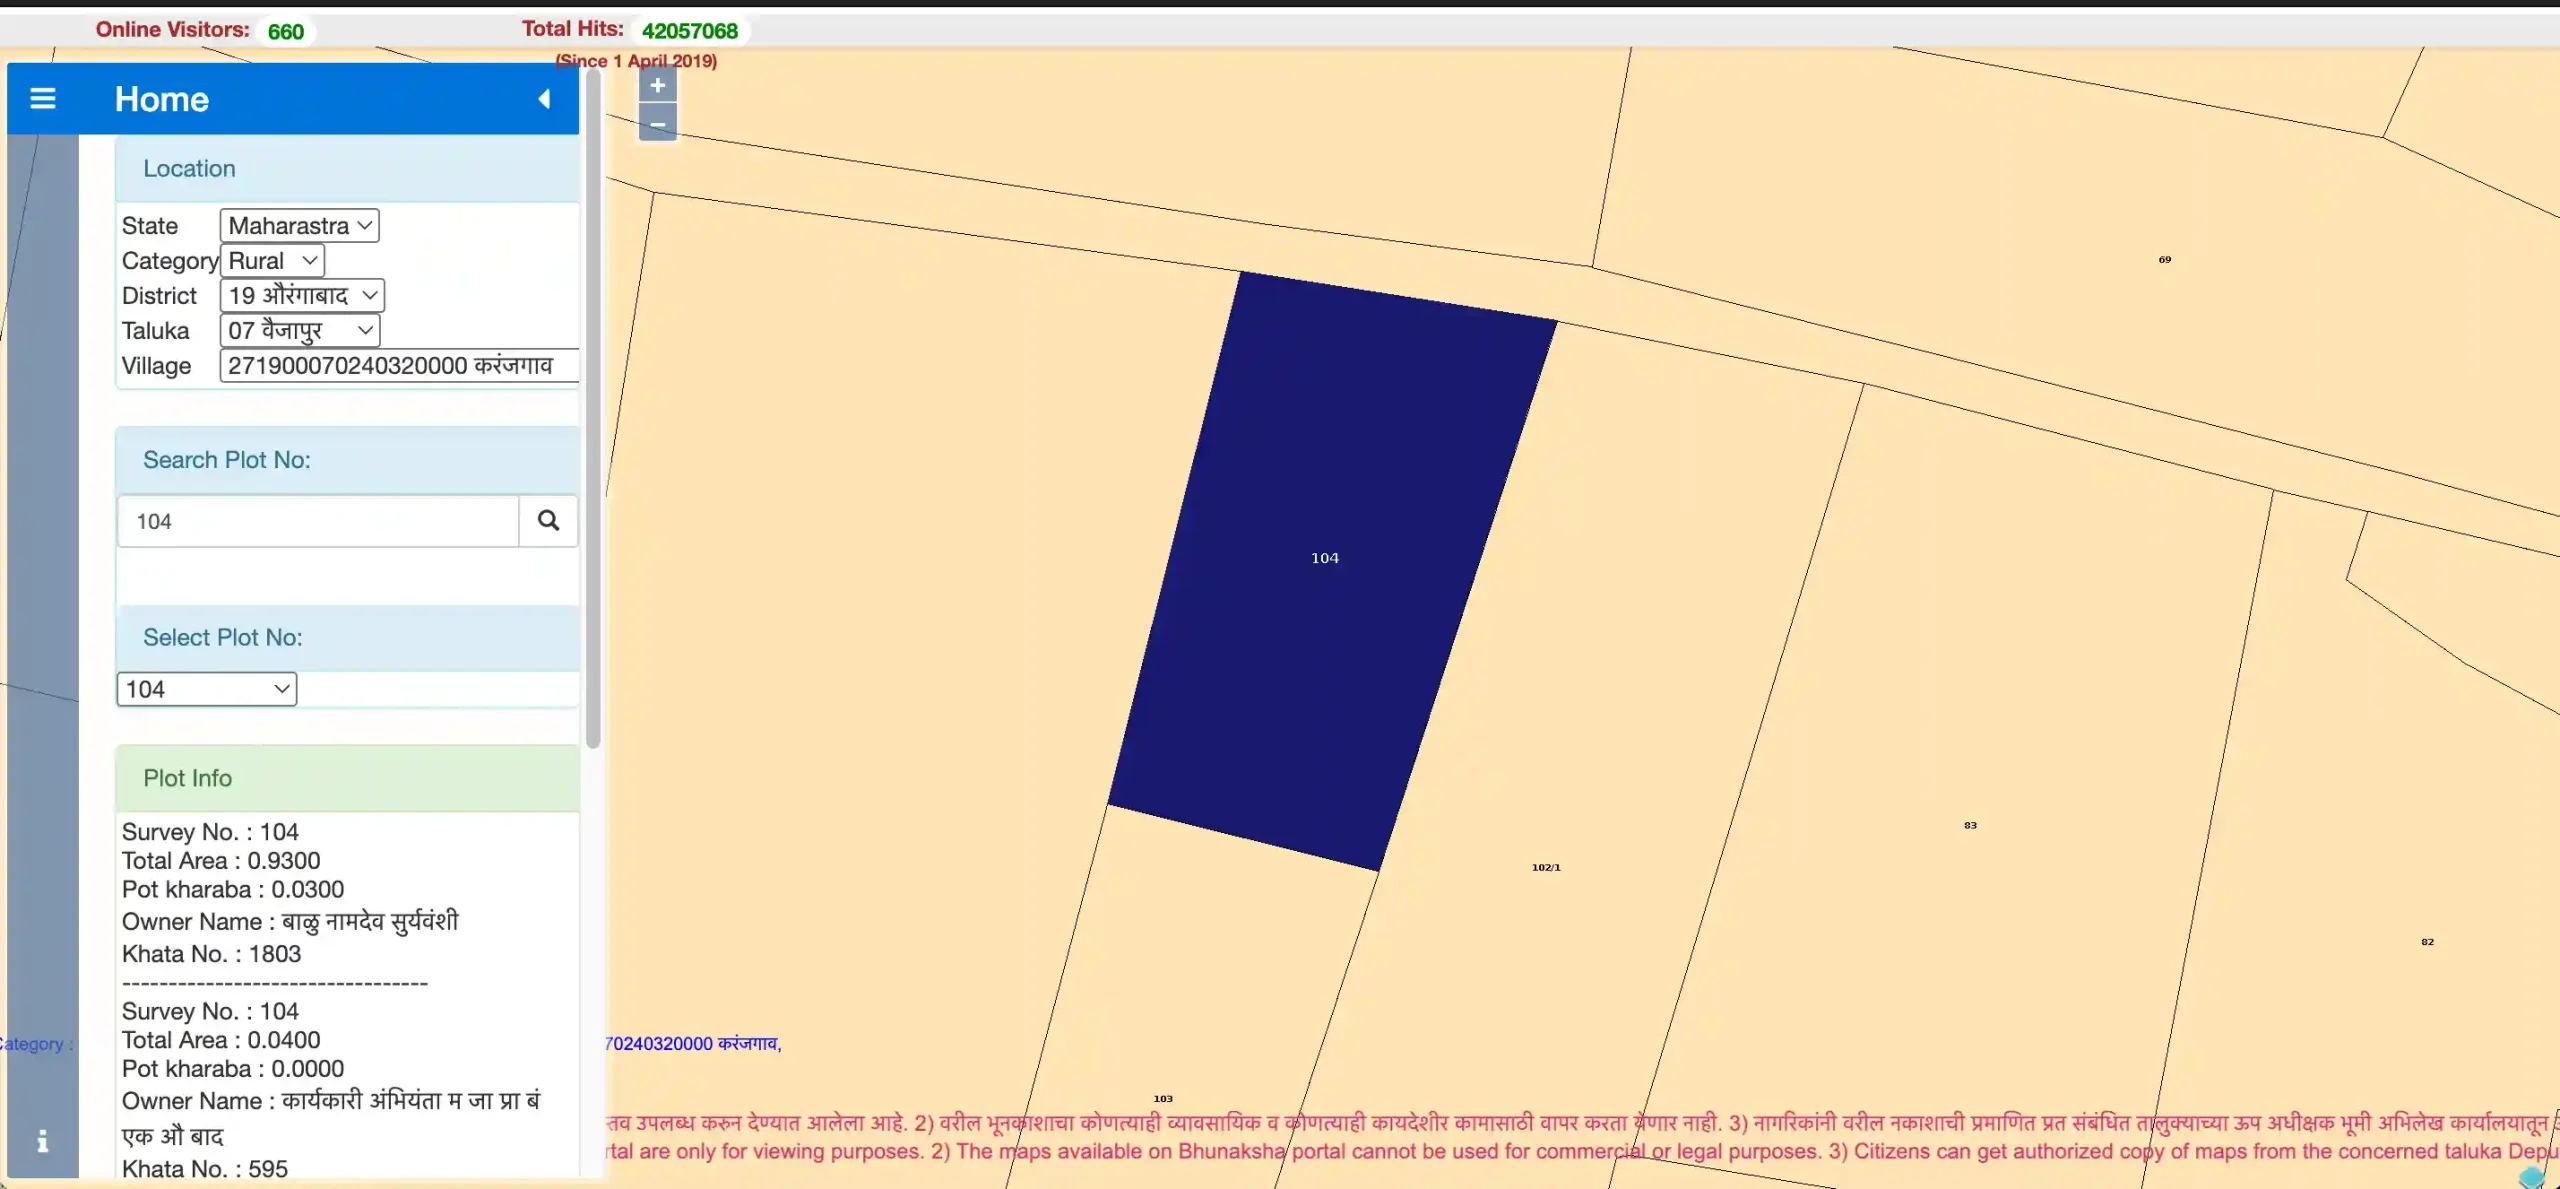Click plot 83 on the map
The height and width of the screenshot is (1189, 2560).
[1970, 825]
